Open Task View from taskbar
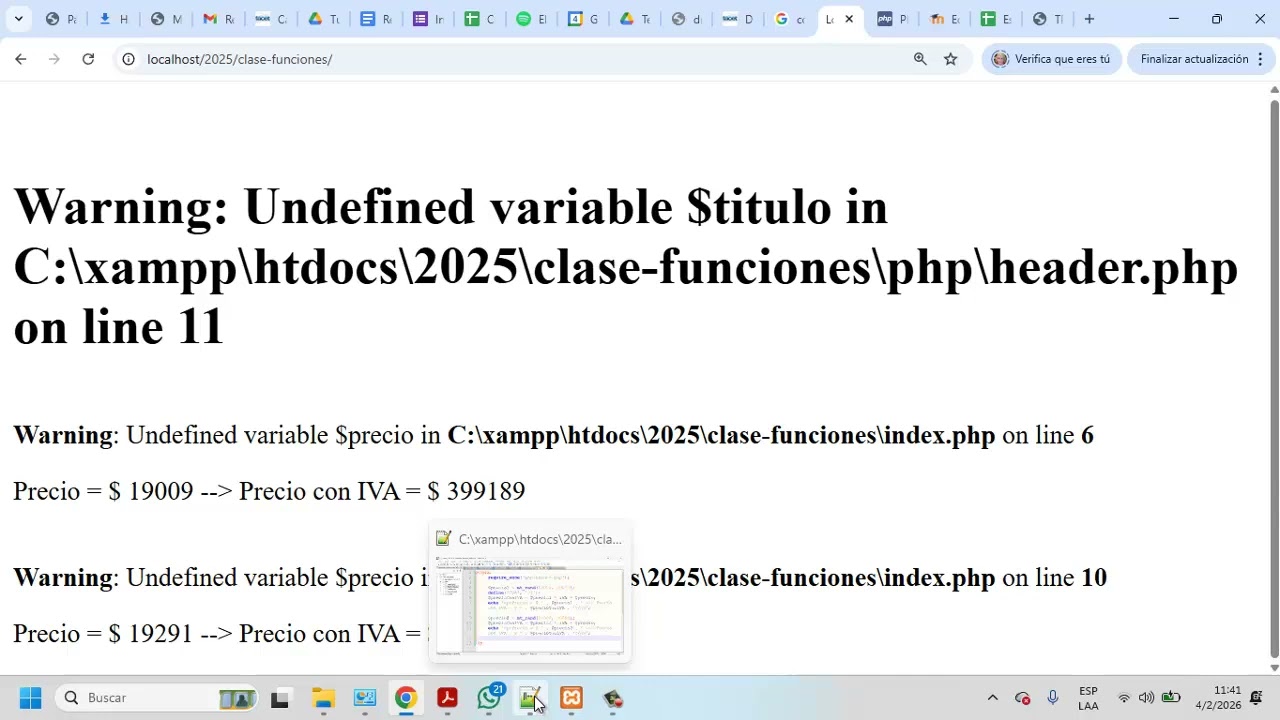Image resolution: width=1280 pixels, height=720 pixels. [x=280, y=698]
